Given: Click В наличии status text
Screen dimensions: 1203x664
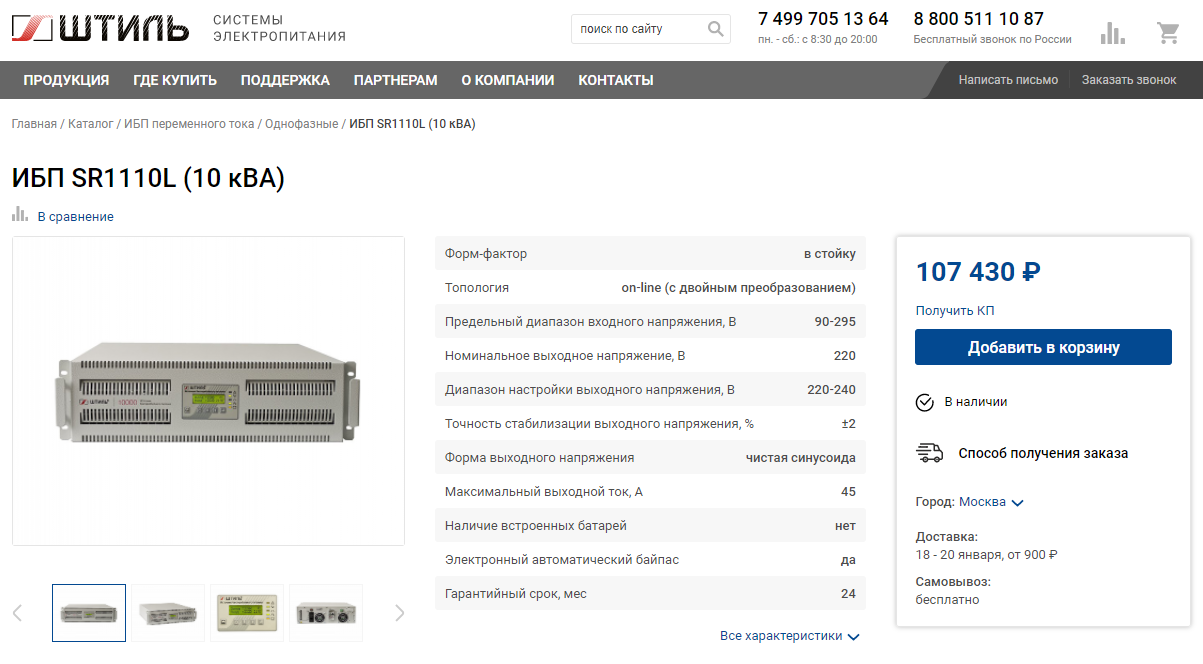Looking at the screenshot, I should click(x=976, y=402).
